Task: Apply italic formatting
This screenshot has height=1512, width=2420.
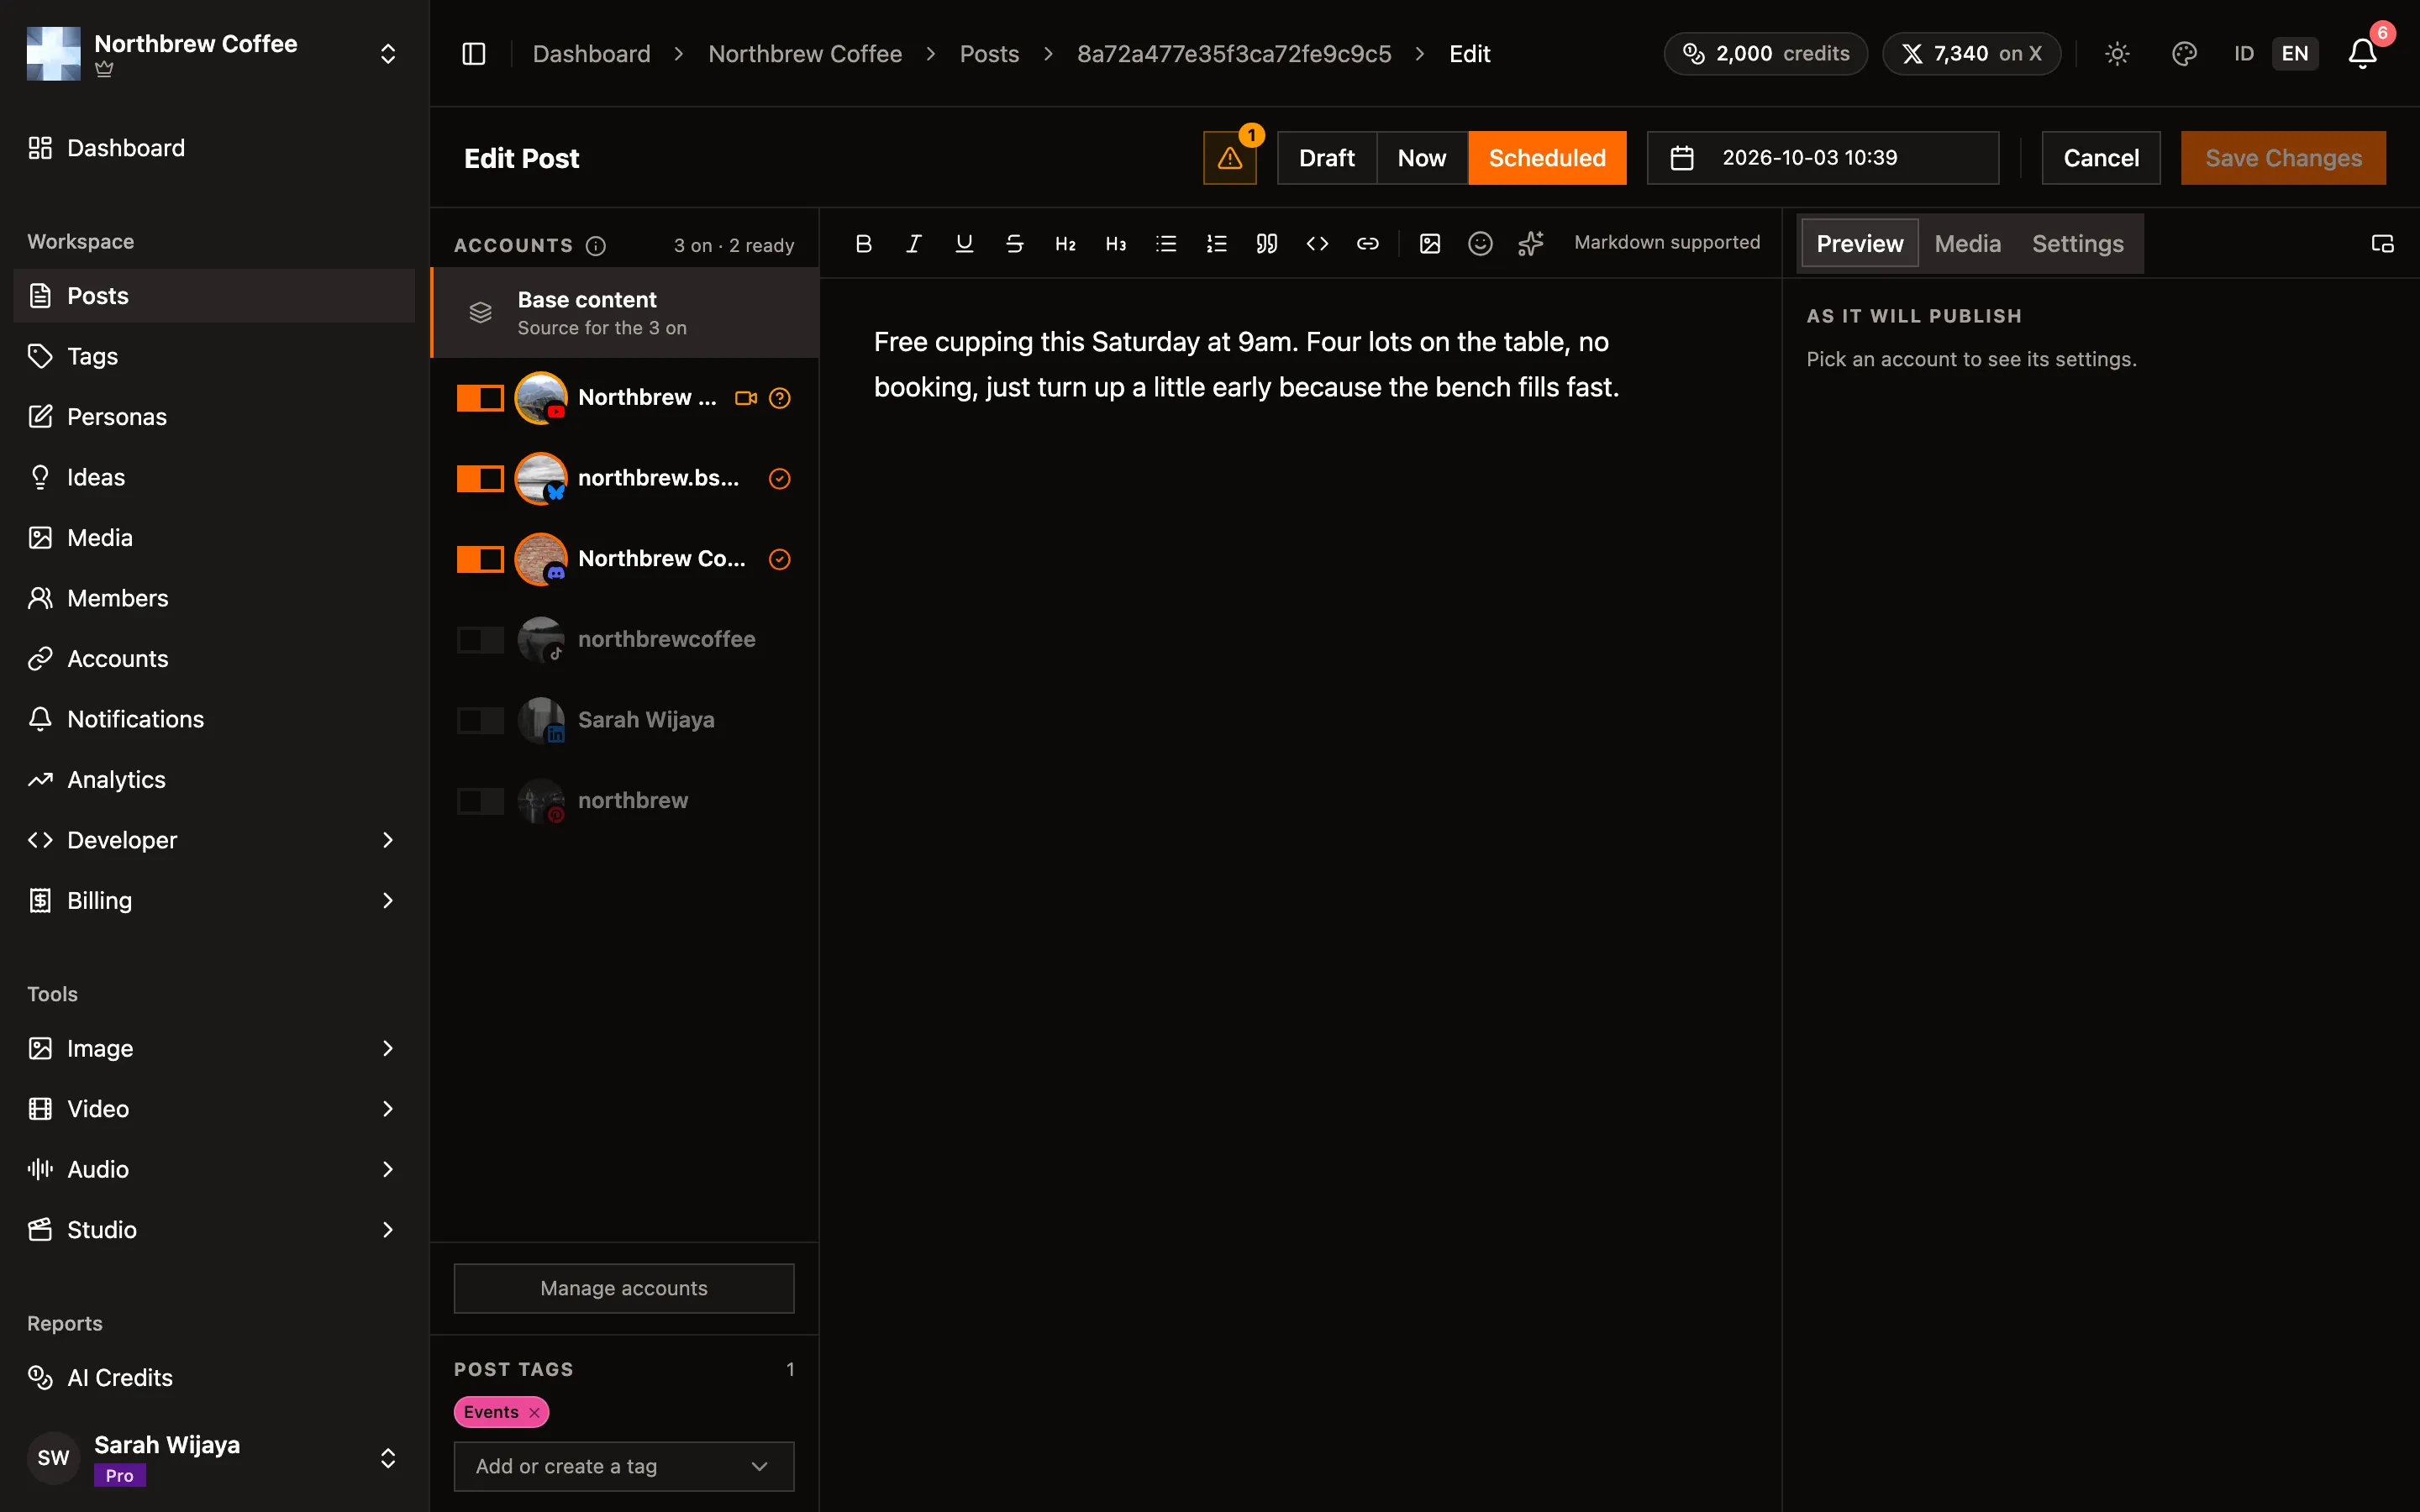Action: (913, 243)
